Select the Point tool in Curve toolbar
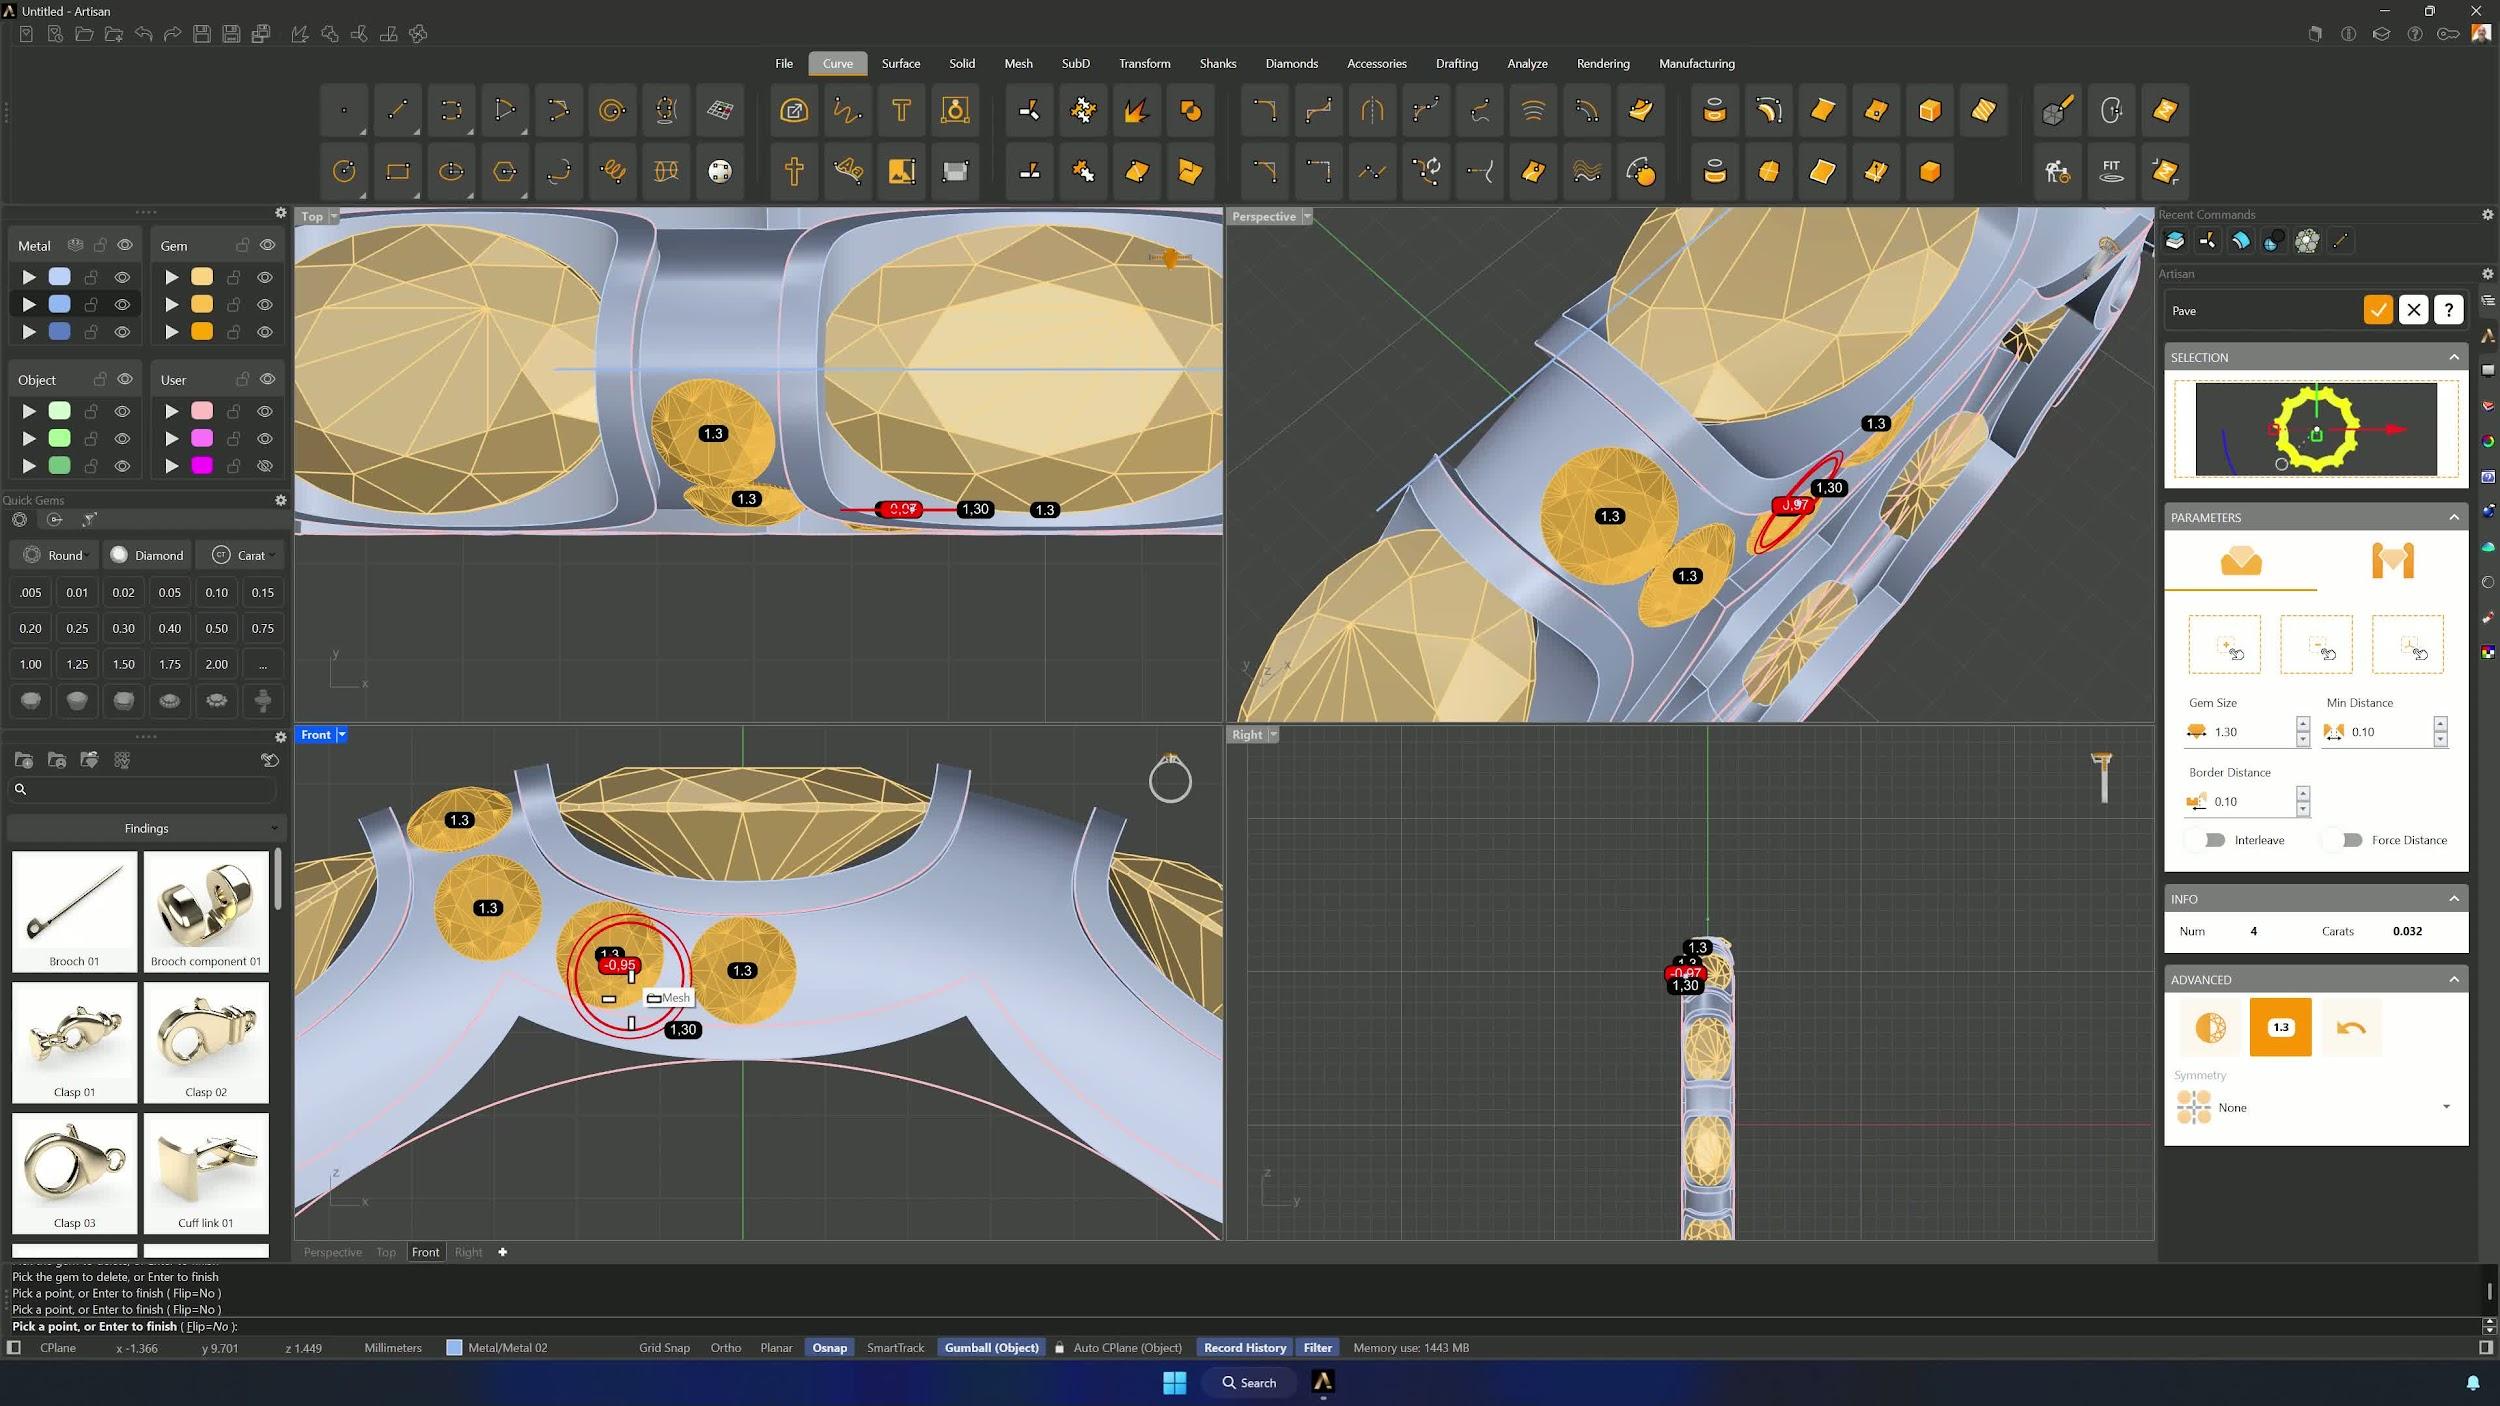 tap(344, 111)
